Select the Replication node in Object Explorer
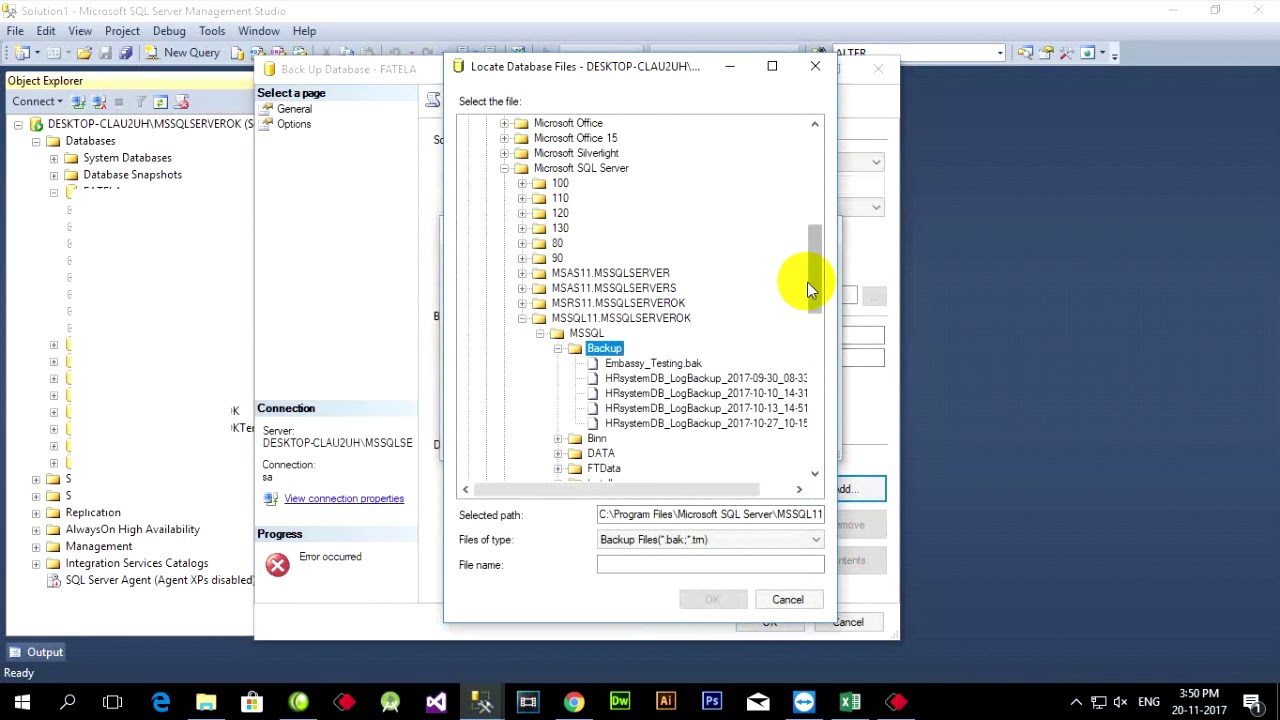The image size is (1280, 720). point(93,513)
